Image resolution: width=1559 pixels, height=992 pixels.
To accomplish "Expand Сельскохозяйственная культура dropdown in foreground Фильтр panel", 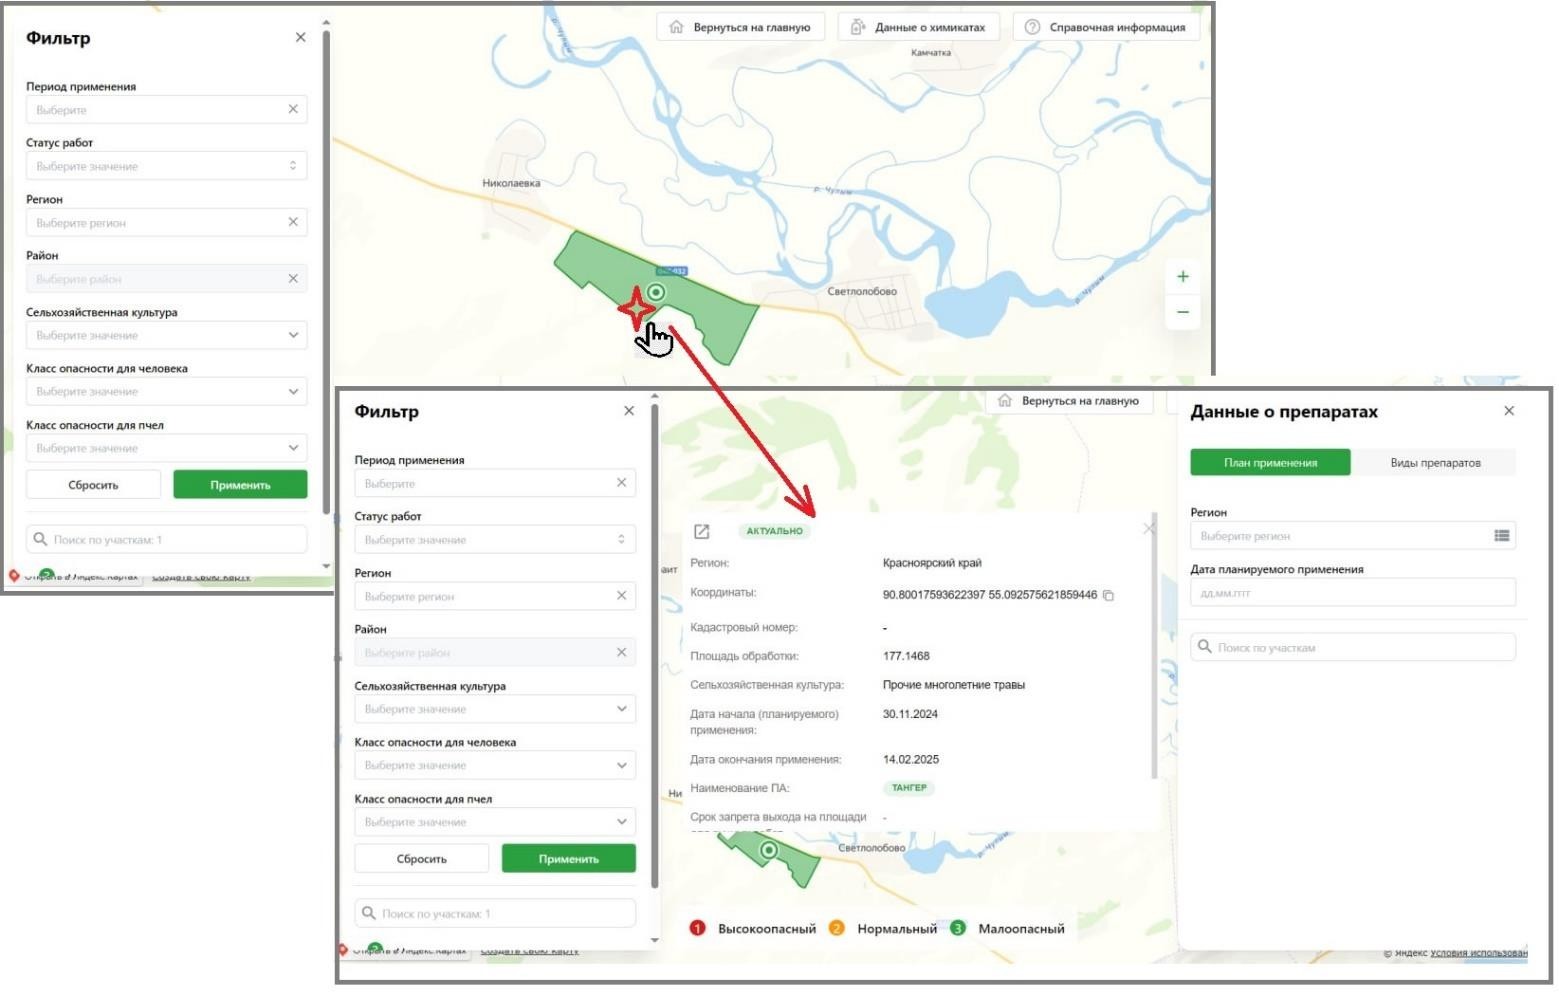I will (495, 709).
